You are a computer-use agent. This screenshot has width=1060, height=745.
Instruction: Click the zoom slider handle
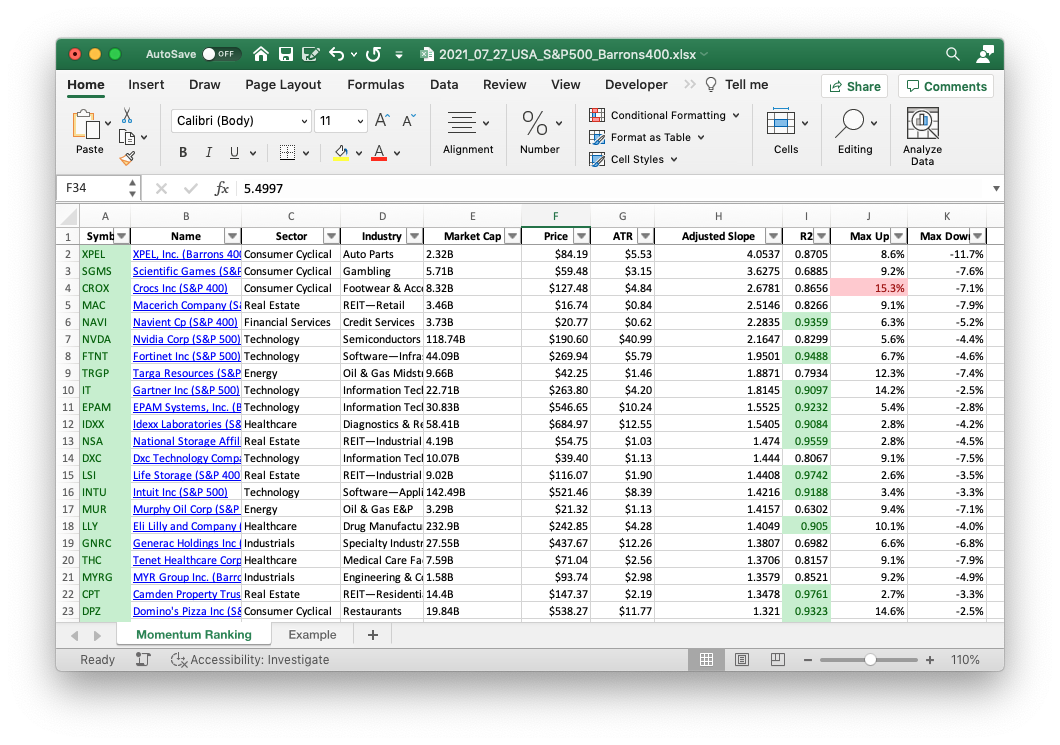(x=870, y=660)
